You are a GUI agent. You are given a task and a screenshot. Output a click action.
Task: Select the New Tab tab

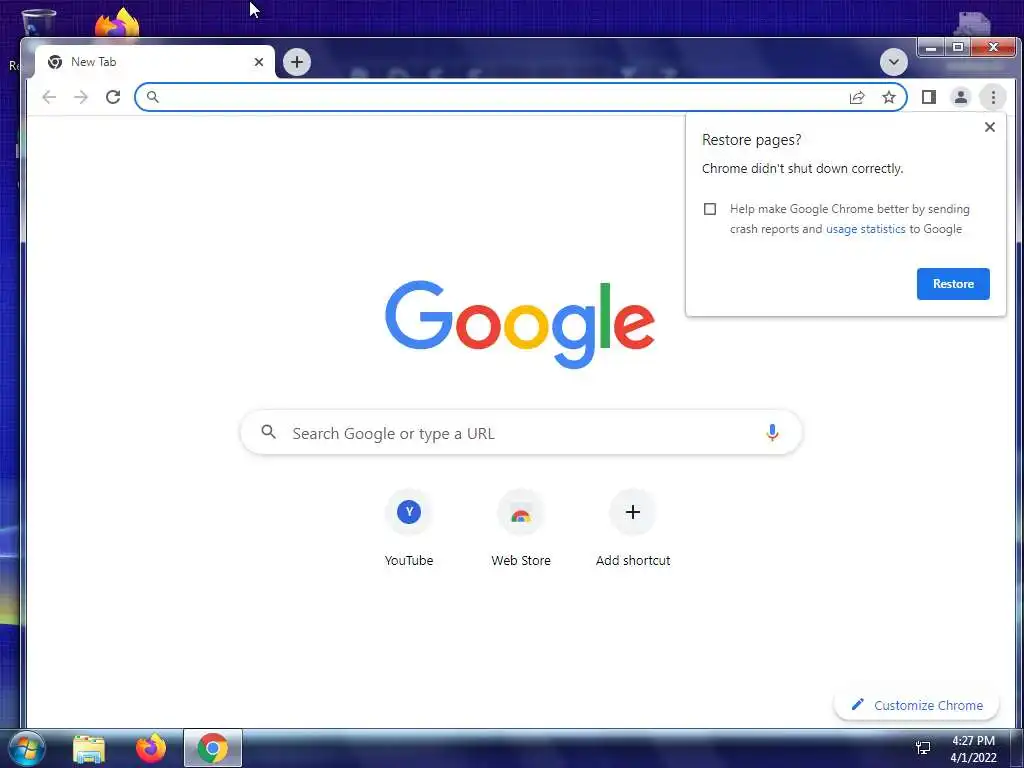(155, 62)
